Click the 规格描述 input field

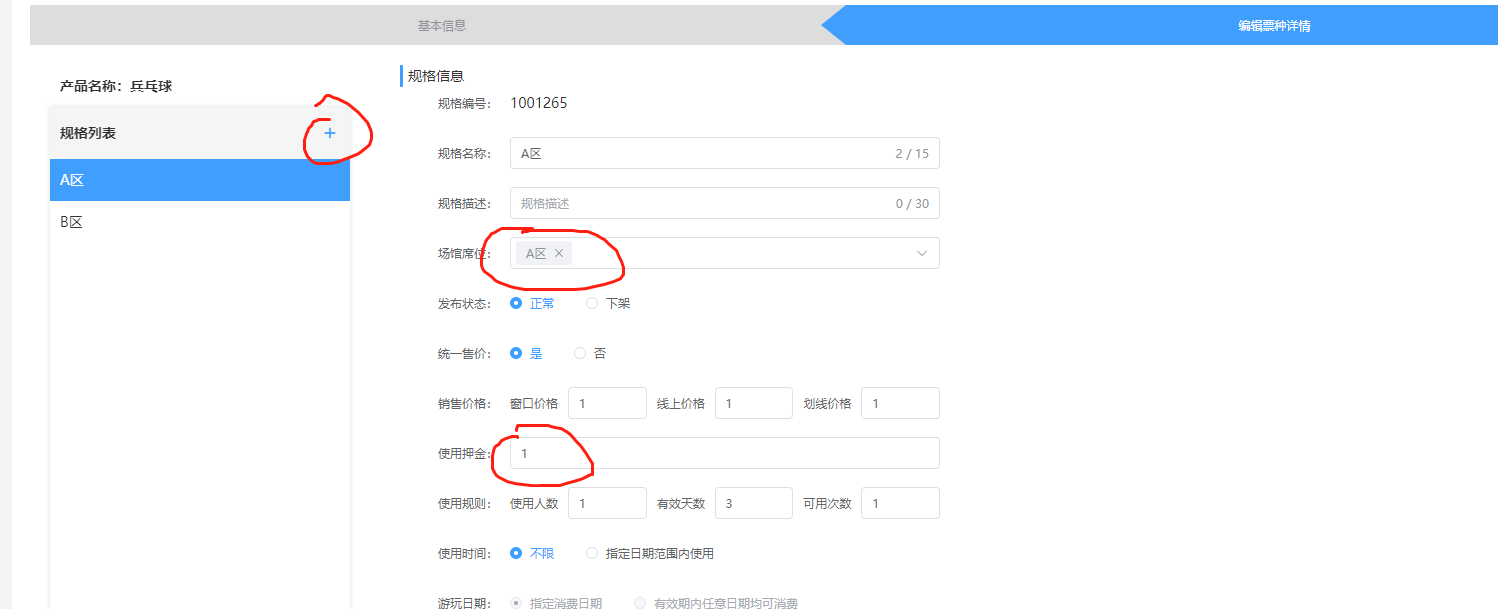[x=700, y=203]
